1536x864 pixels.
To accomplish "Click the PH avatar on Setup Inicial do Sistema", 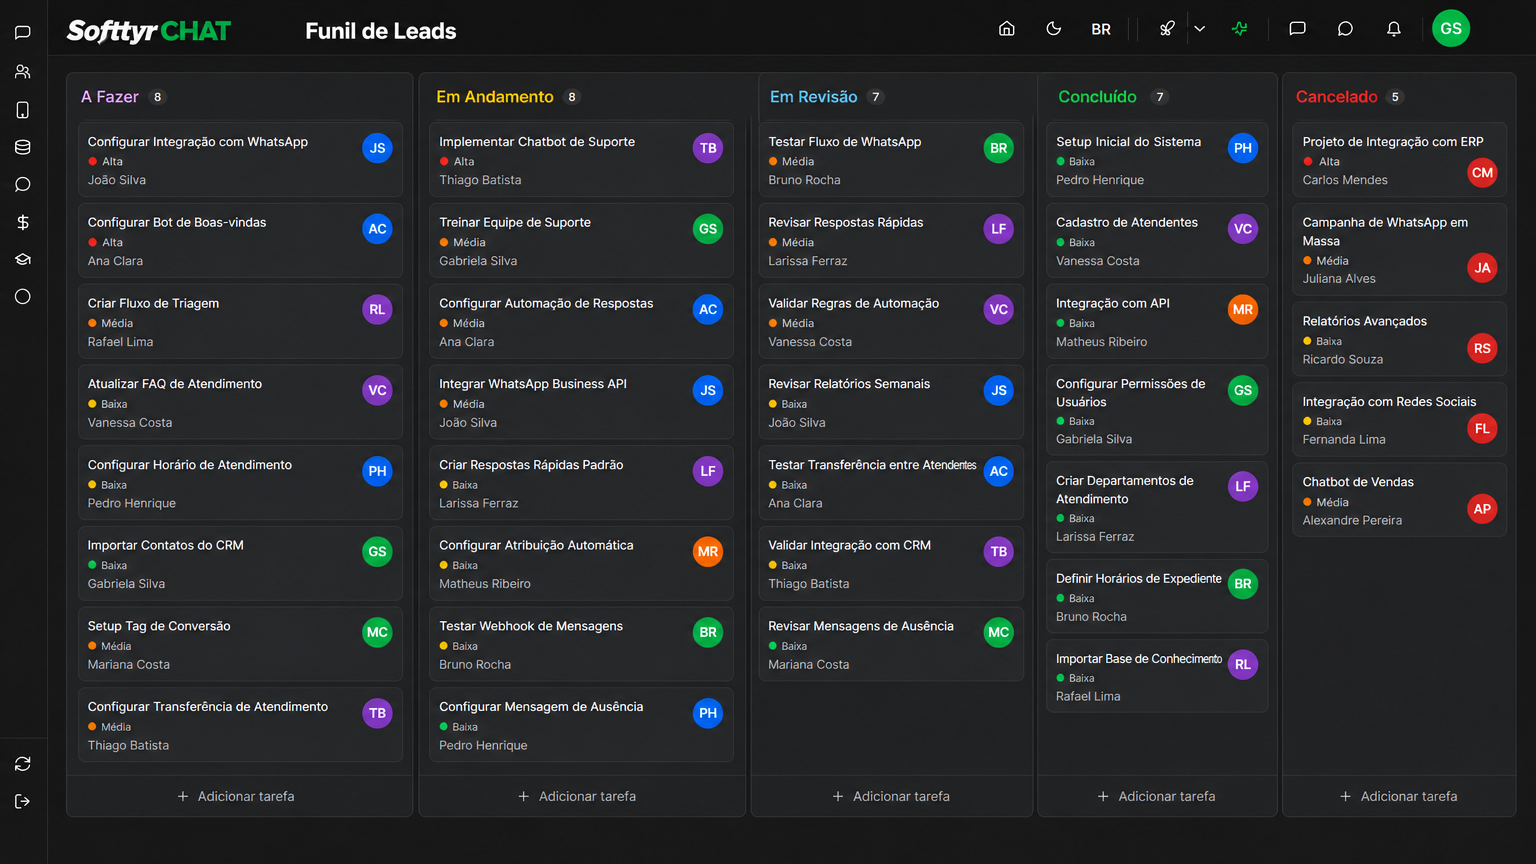I will [x=1243, y=148].
